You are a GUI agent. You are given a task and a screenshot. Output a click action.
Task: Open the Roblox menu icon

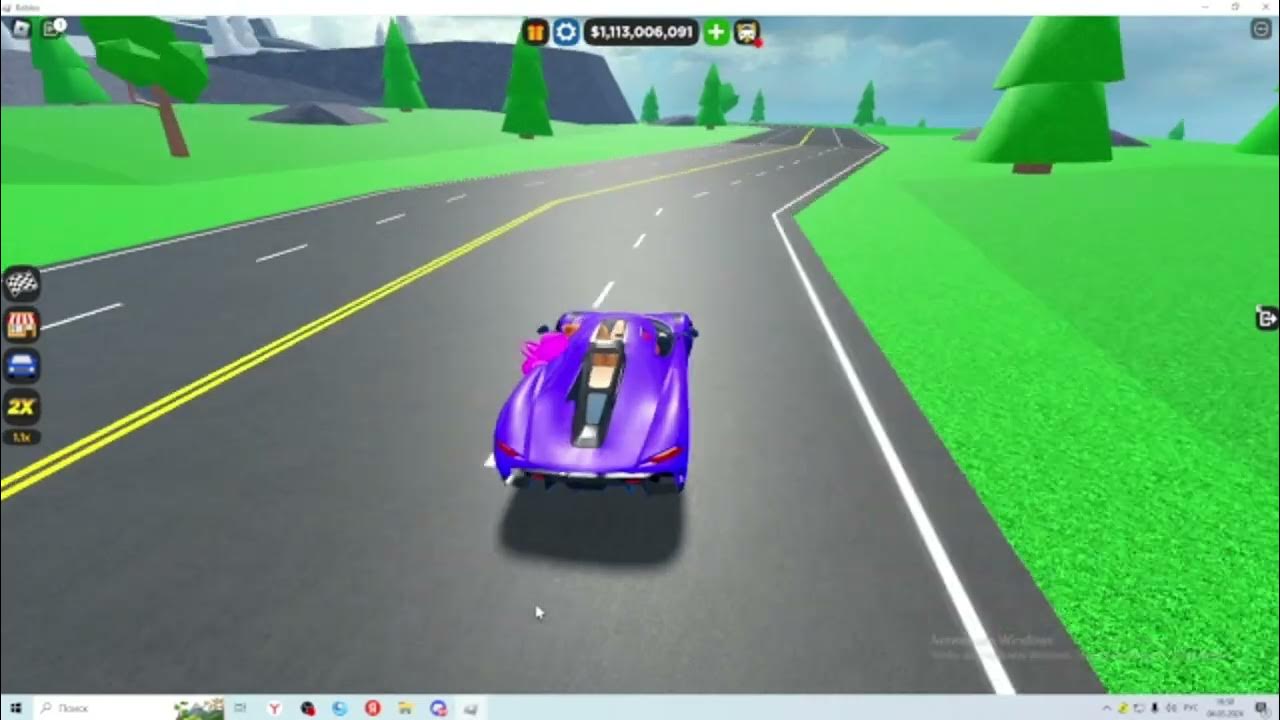pos(21,29)
